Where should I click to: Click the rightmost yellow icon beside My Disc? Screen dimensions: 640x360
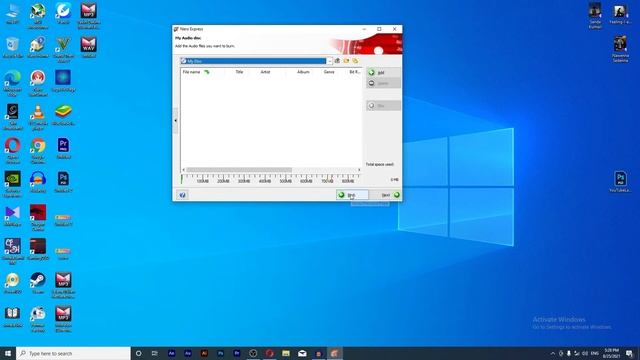pyautogui.click(x=355, y=61)
